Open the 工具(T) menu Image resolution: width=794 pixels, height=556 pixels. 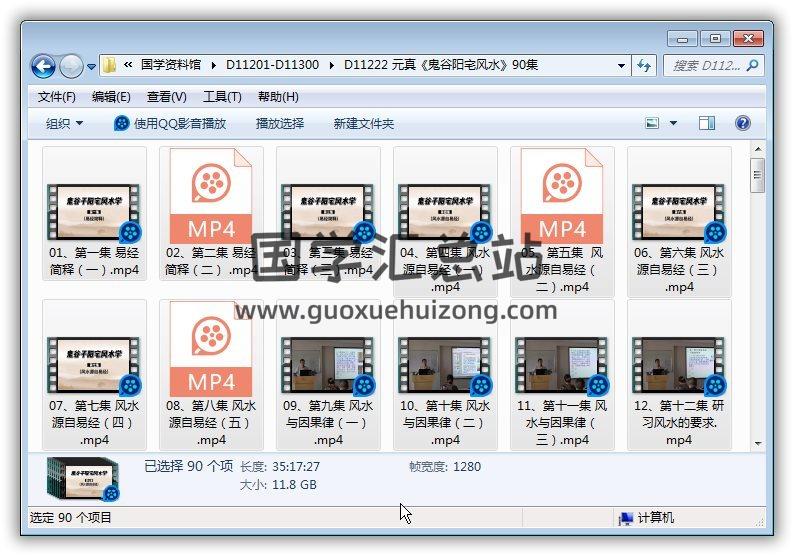click(222, 97)
